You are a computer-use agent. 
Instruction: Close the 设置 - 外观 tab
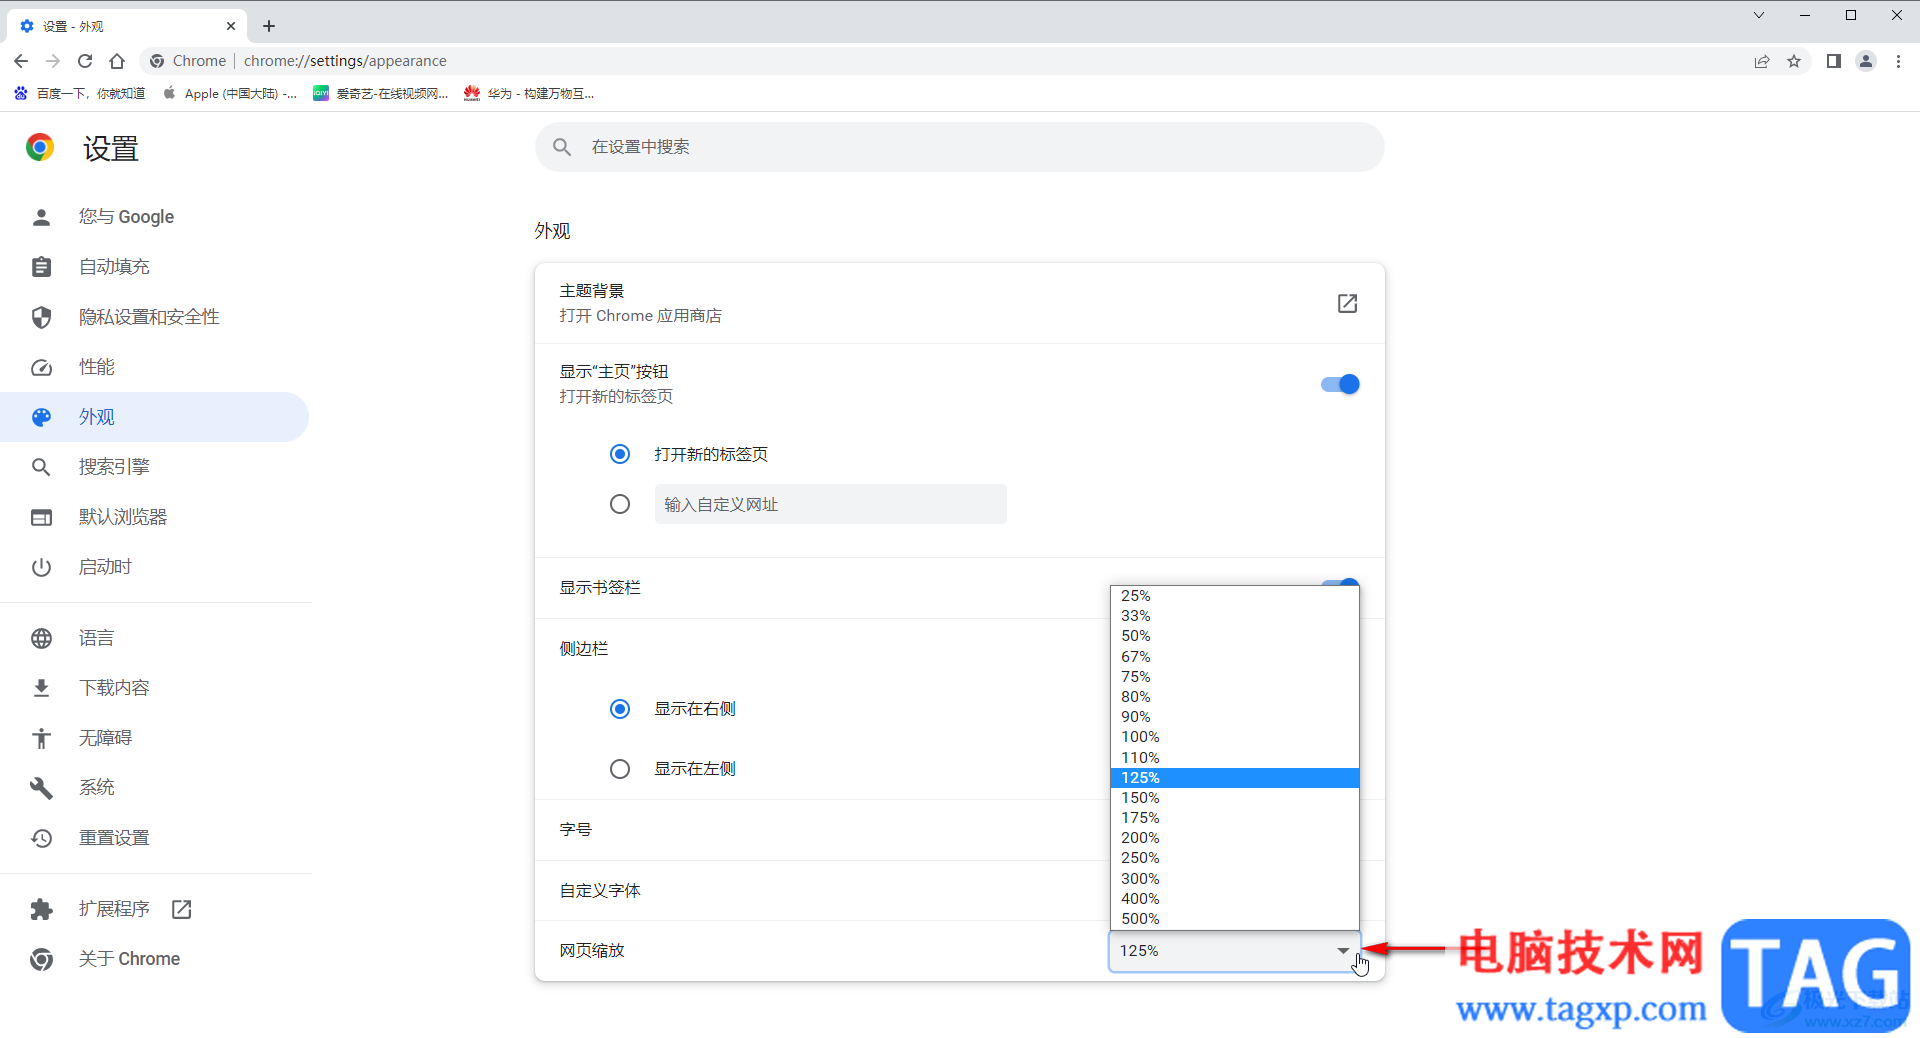tap(231, 26)
